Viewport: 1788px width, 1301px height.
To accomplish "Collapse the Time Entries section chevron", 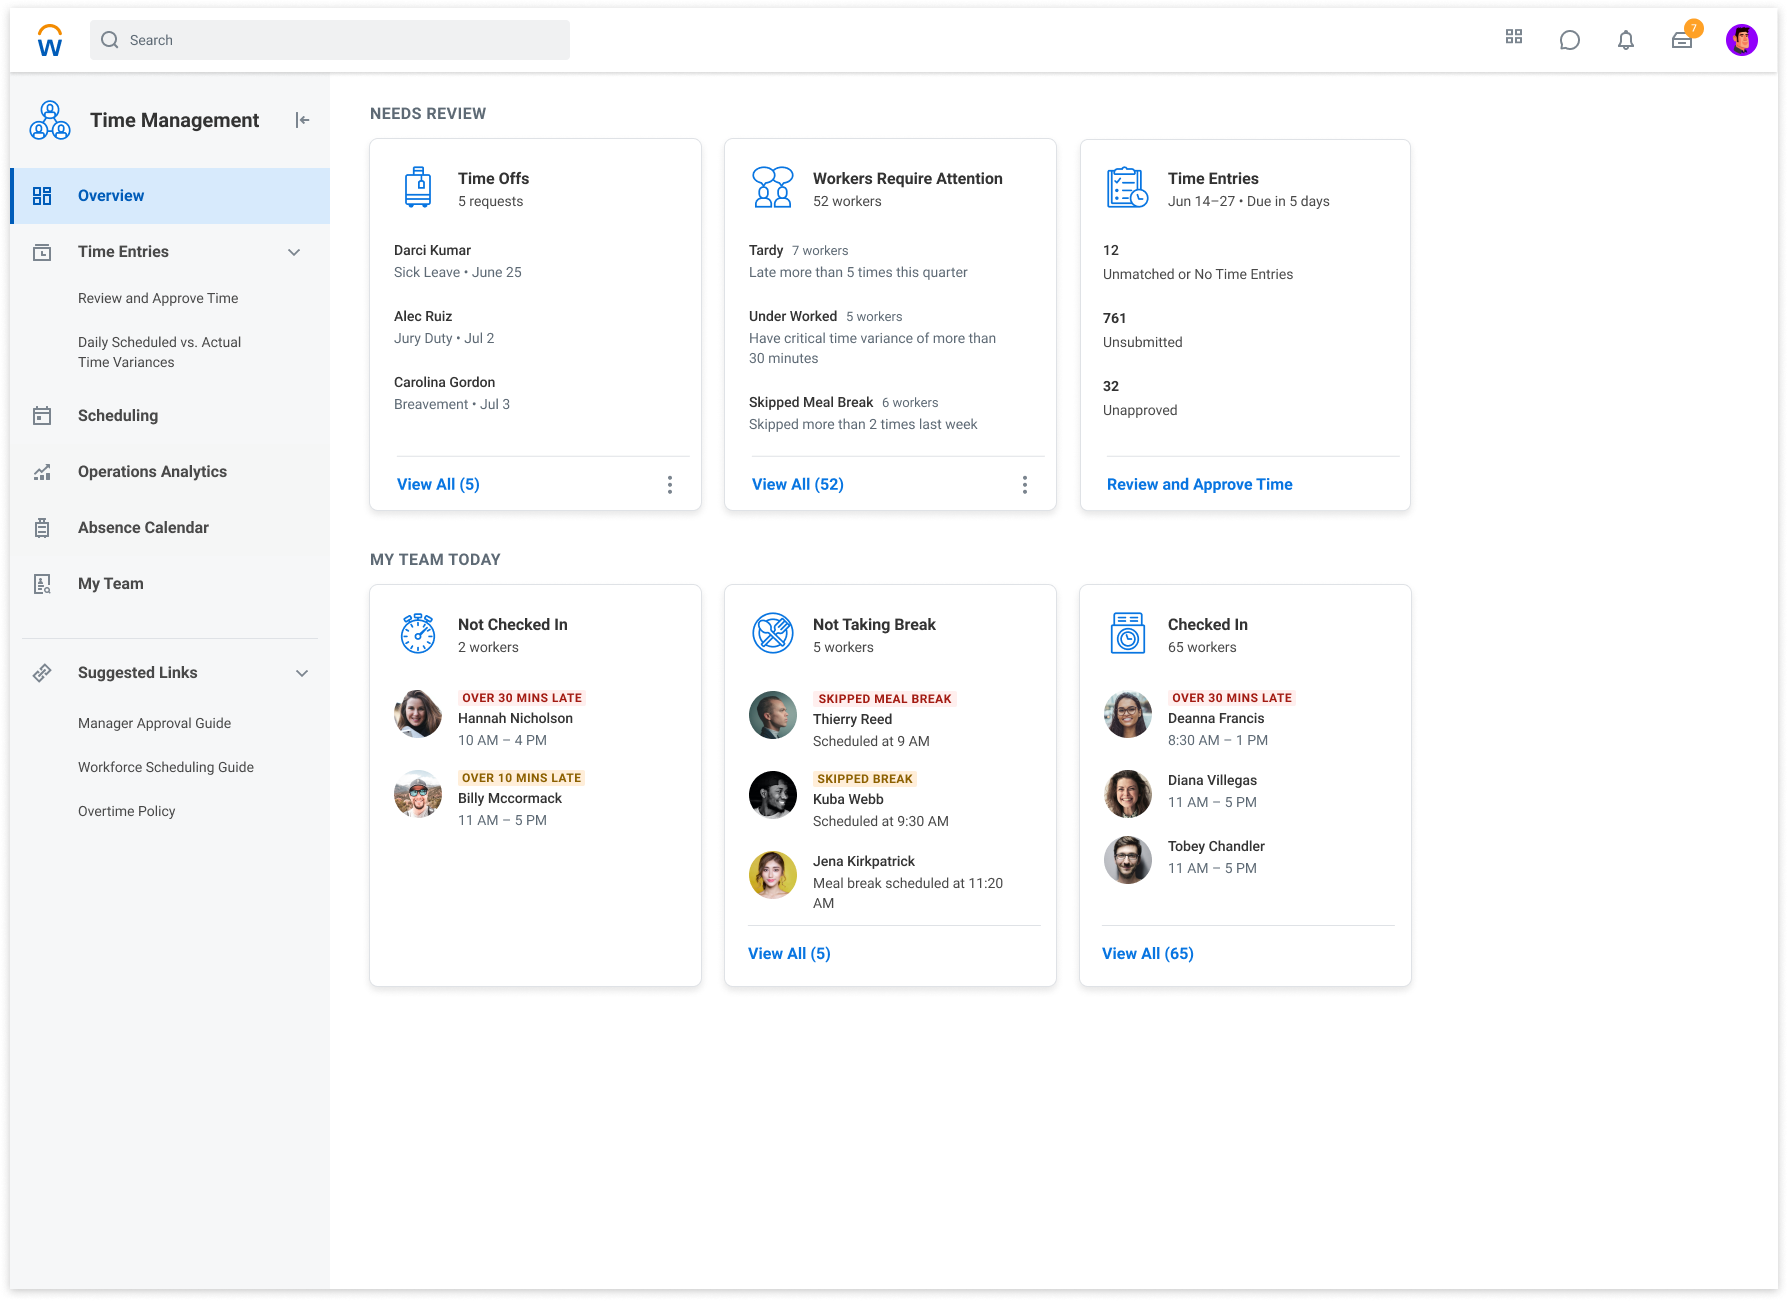I will (294, 252).
